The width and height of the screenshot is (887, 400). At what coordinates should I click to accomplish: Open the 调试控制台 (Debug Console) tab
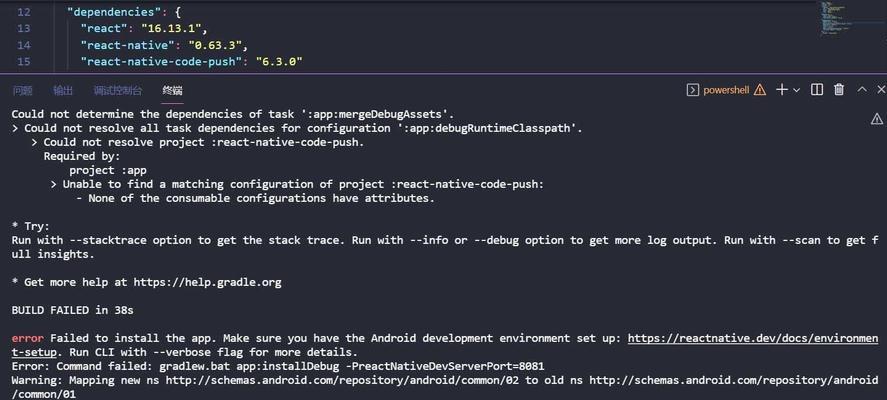click(118, 91)
